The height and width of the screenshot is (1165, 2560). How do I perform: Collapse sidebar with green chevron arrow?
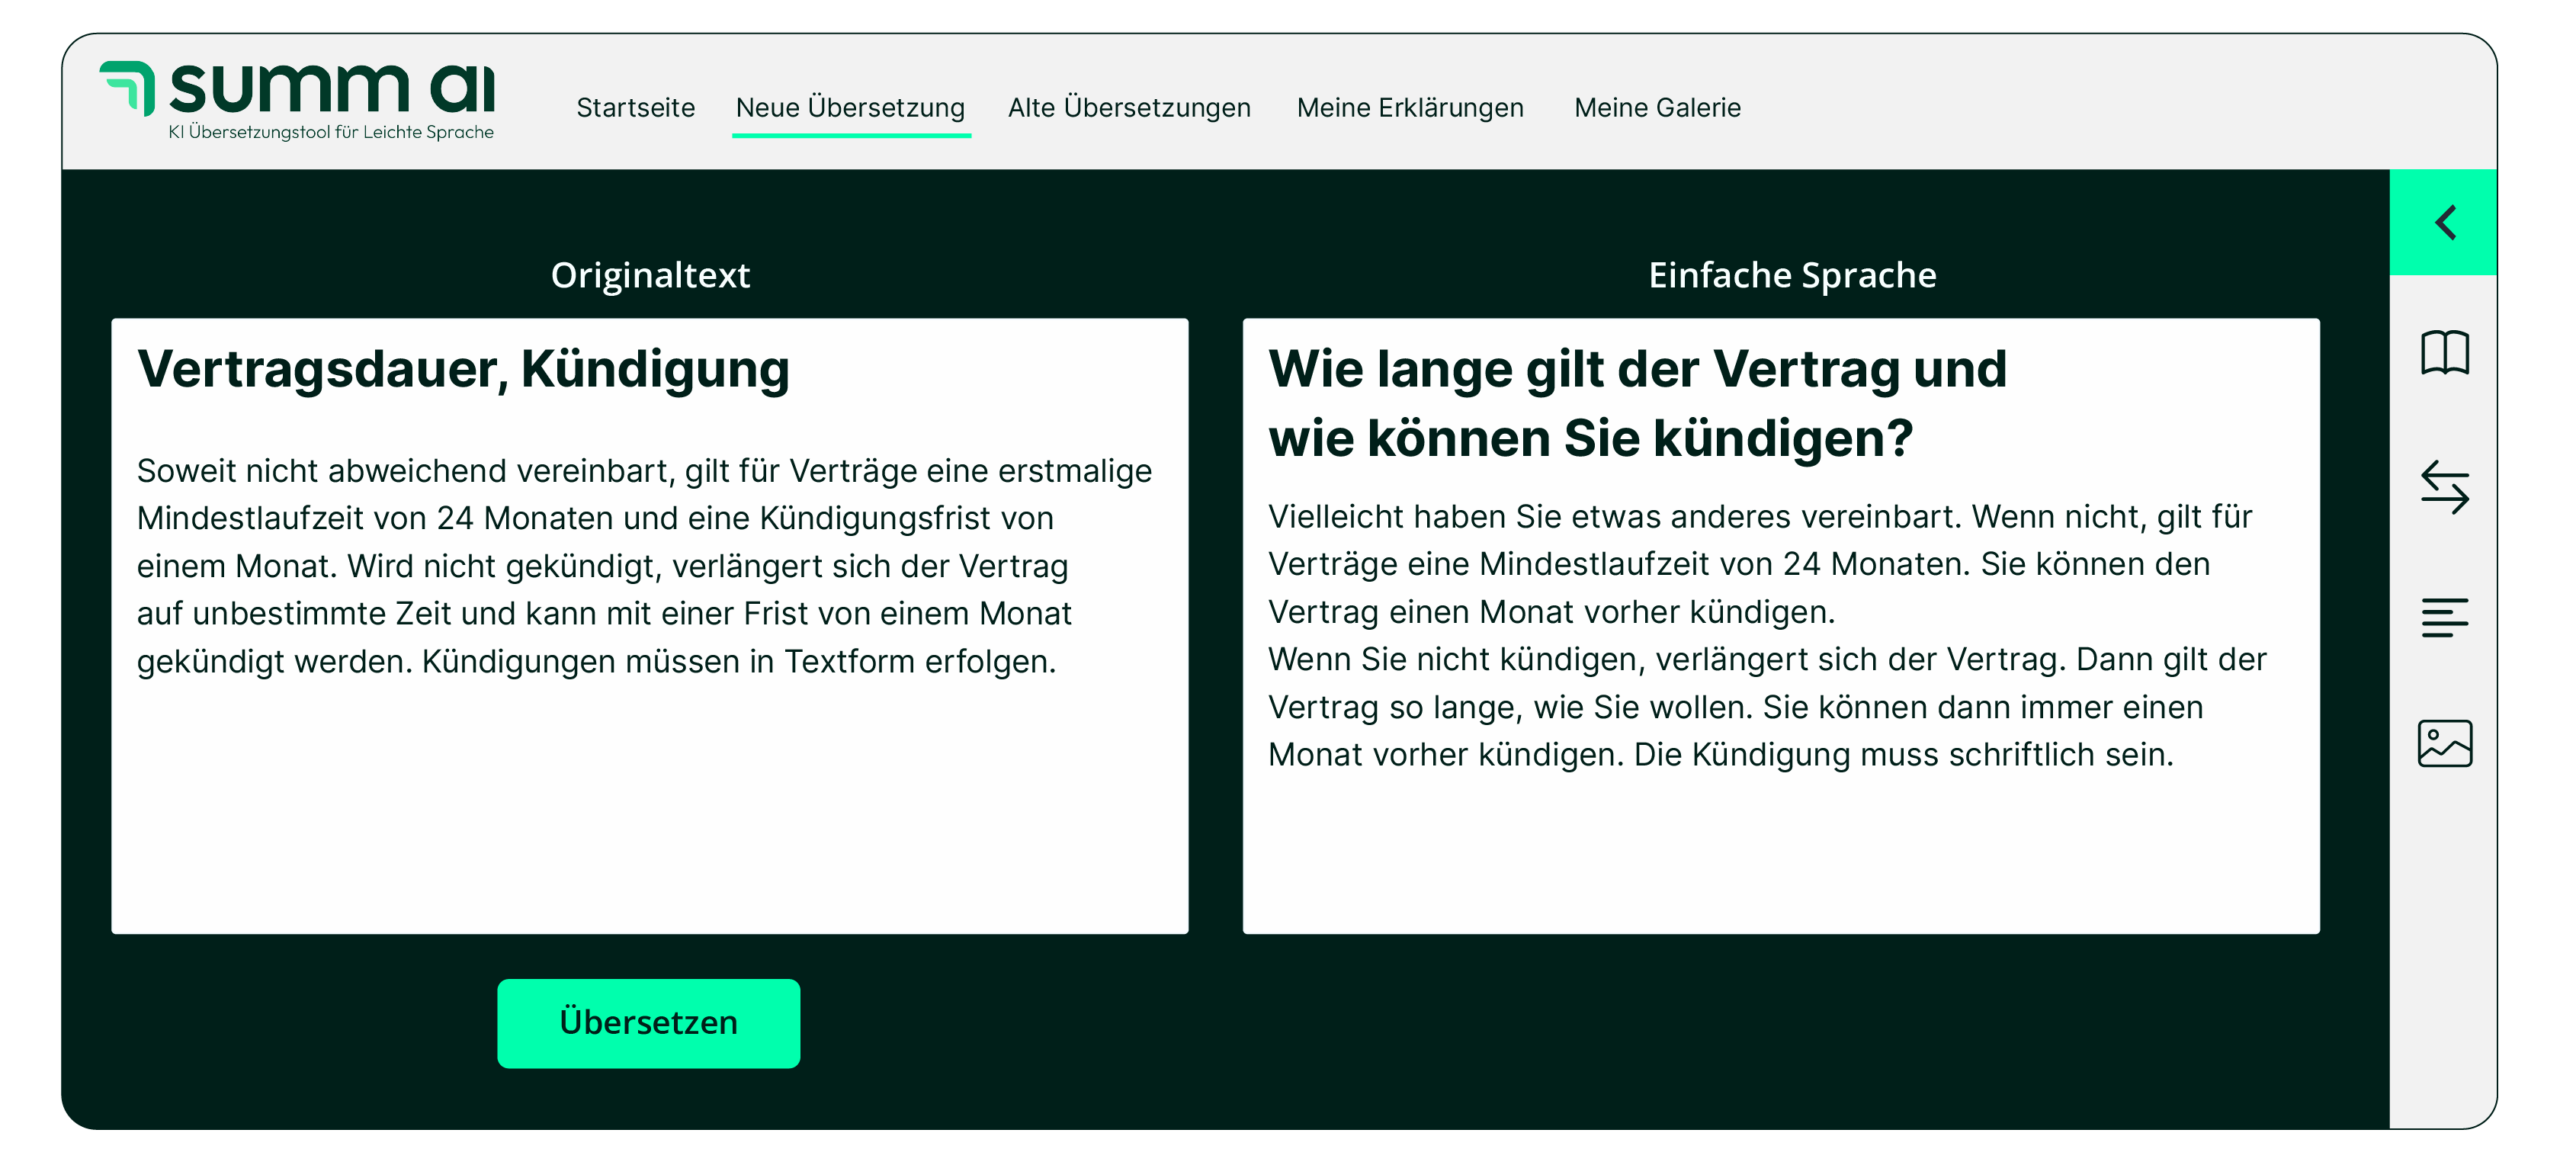point(2444,222)
